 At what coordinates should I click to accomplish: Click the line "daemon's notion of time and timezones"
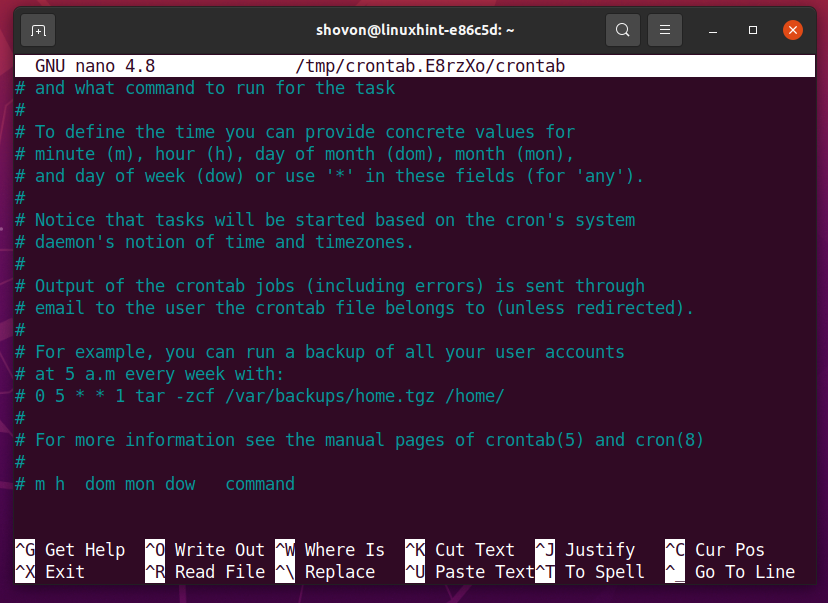click(x=214, y=242)
